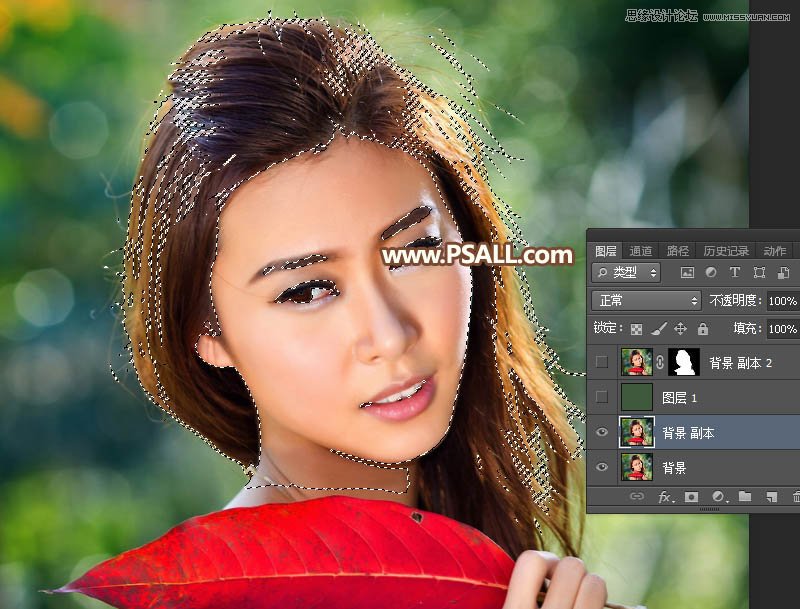Create a new layer group folder
800x609 pixels.
[745, 496]
